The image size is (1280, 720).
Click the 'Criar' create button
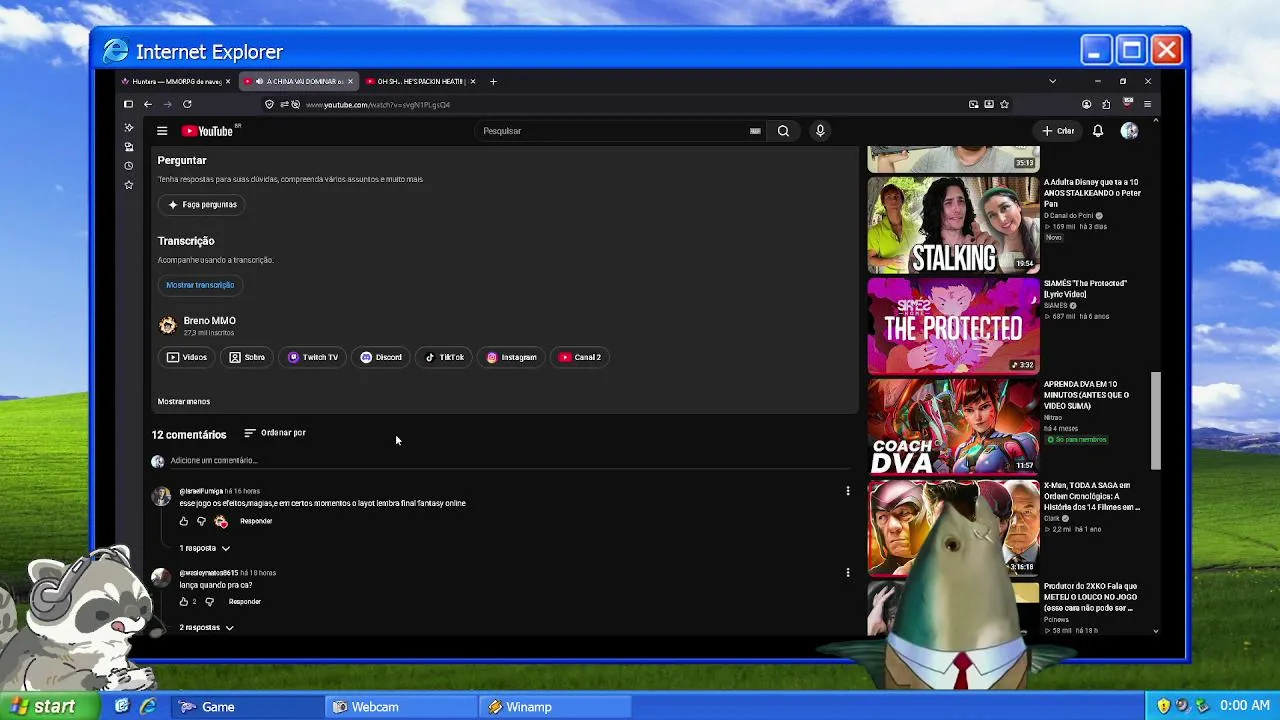pos(1058,131)
